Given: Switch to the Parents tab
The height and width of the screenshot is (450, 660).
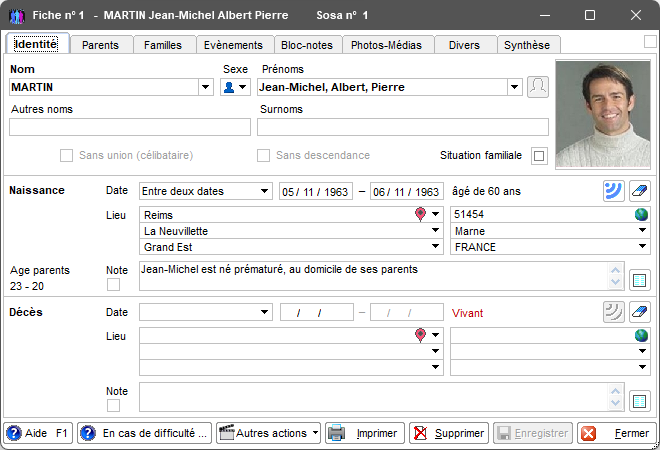Looking at the screenshot, I should 101,45.
